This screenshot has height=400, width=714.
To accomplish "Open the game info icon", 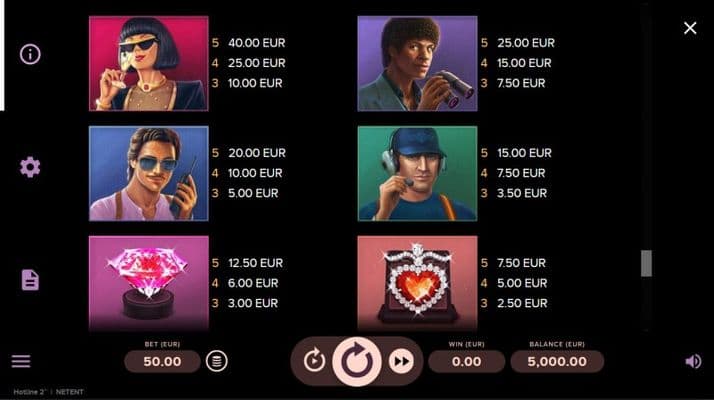I will point(30,54).
